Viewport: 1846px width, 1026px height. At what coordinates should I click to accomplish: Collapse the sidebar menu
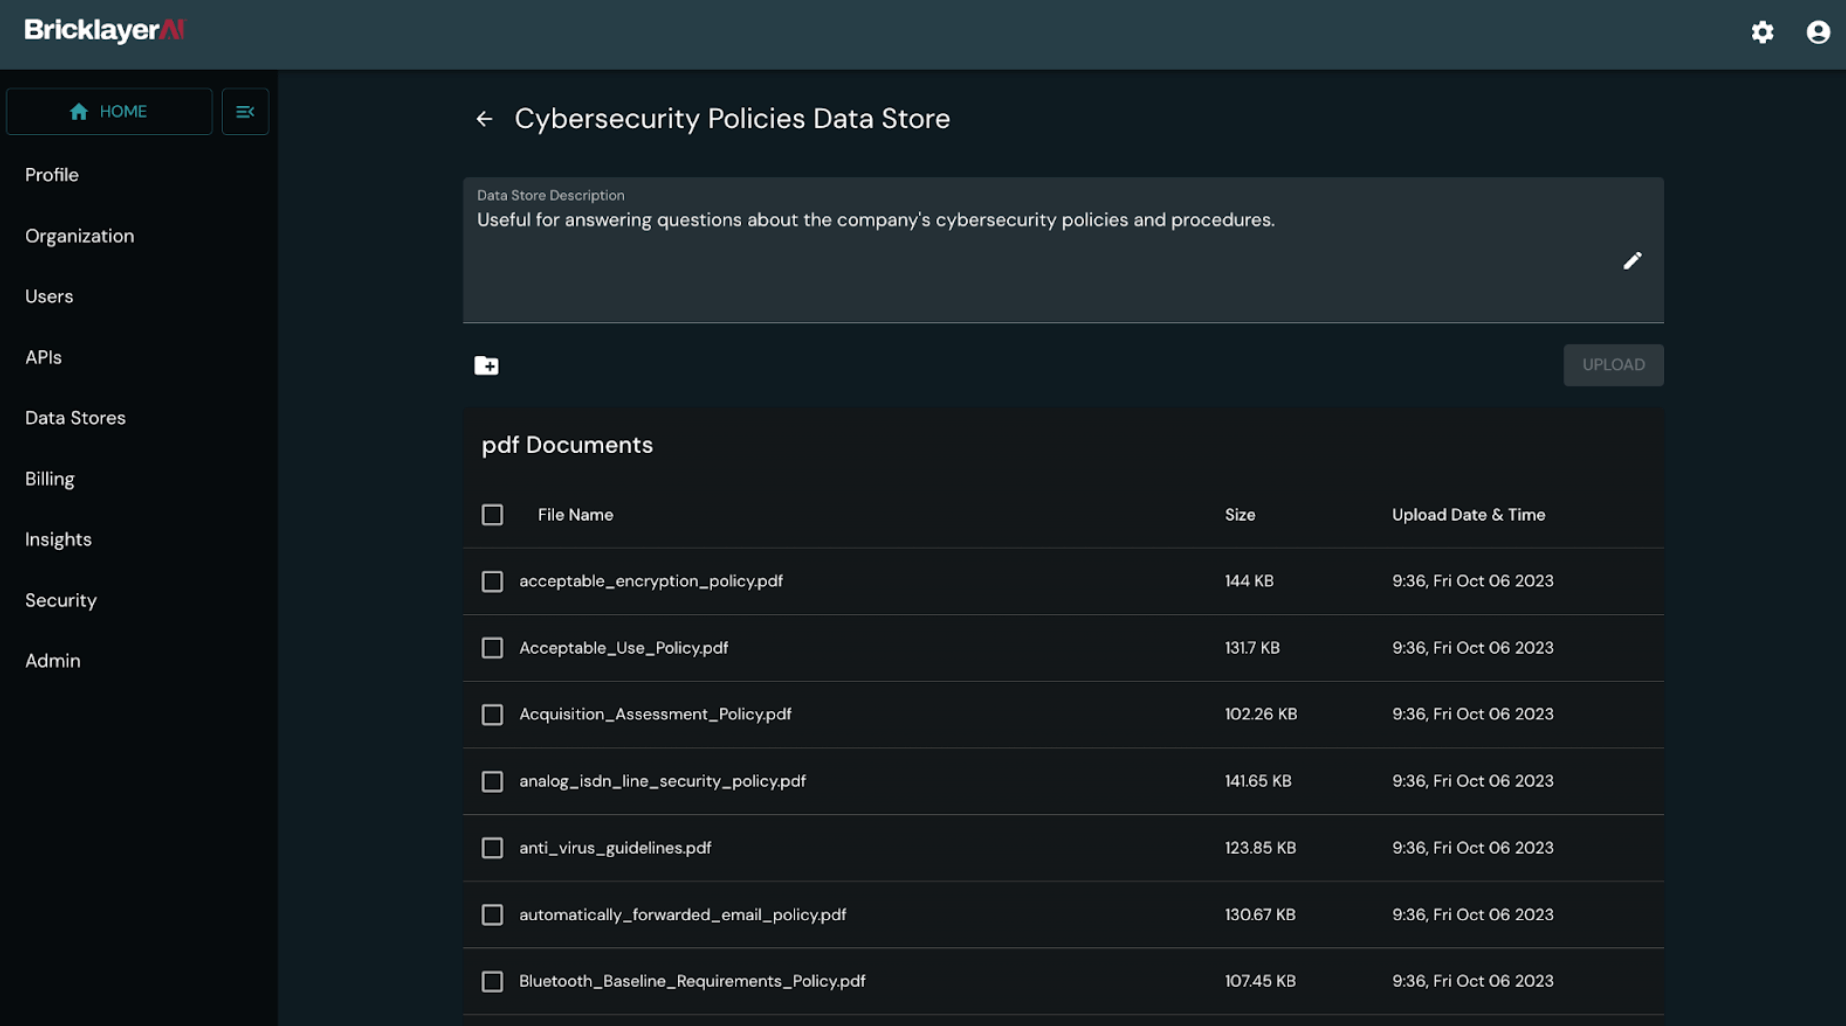point(245,112)
